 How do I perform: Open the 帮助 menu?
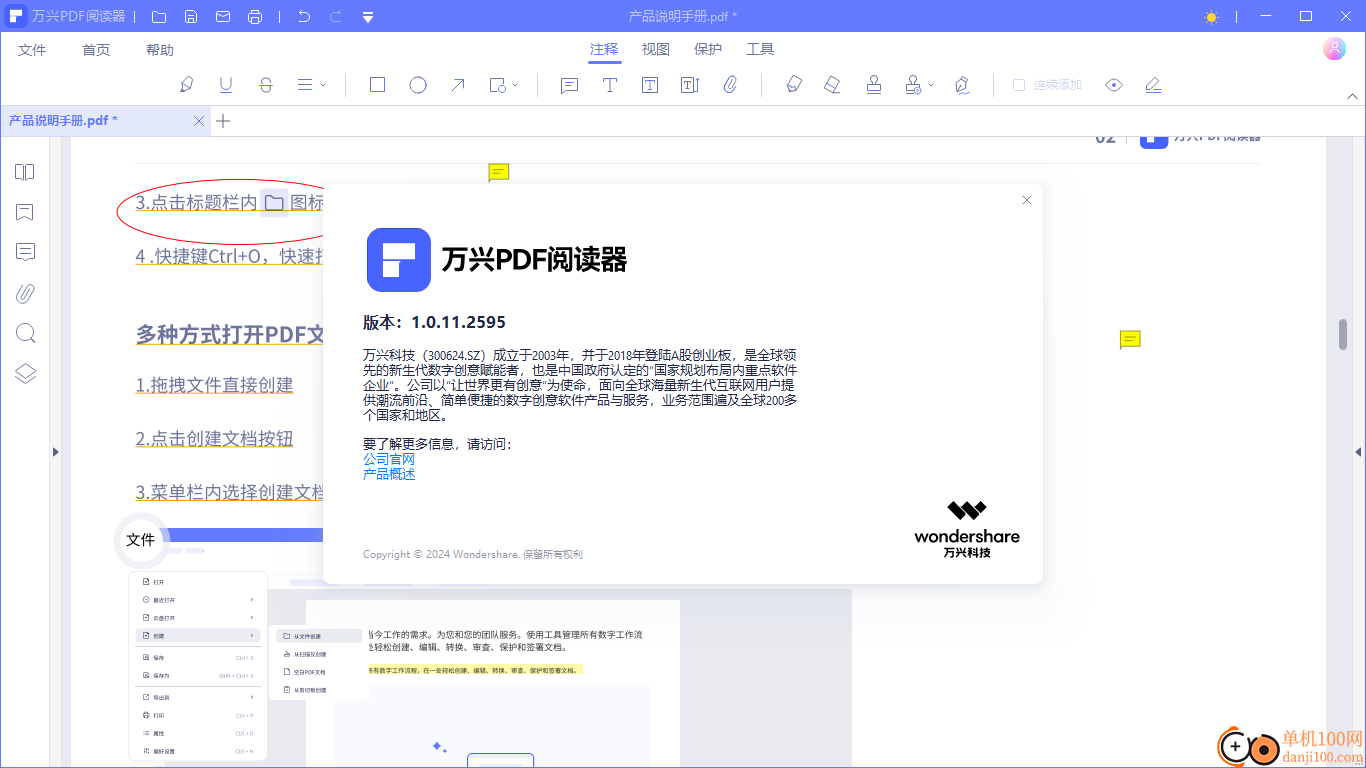160,50
